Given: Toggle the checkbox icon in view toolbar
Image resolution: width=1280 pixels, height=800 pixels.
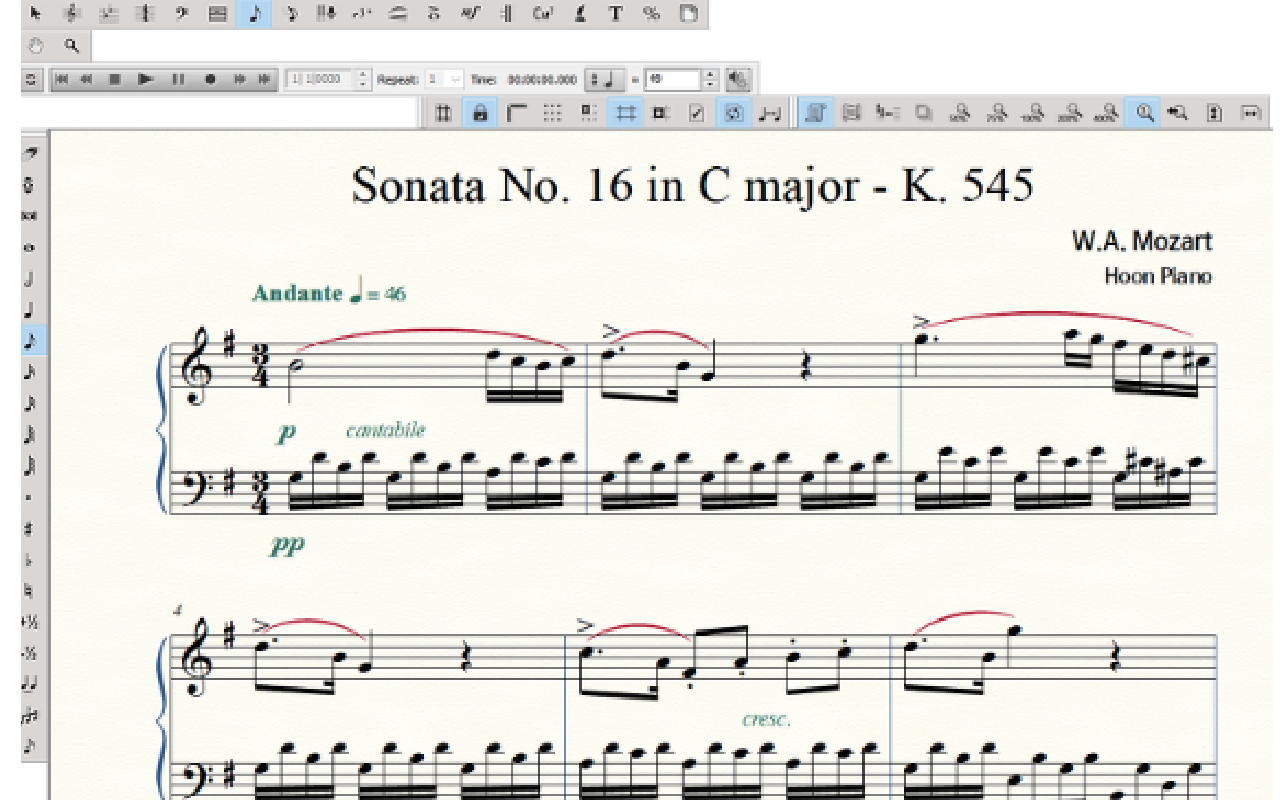Looking at the screenshot, I should point(697,113).
